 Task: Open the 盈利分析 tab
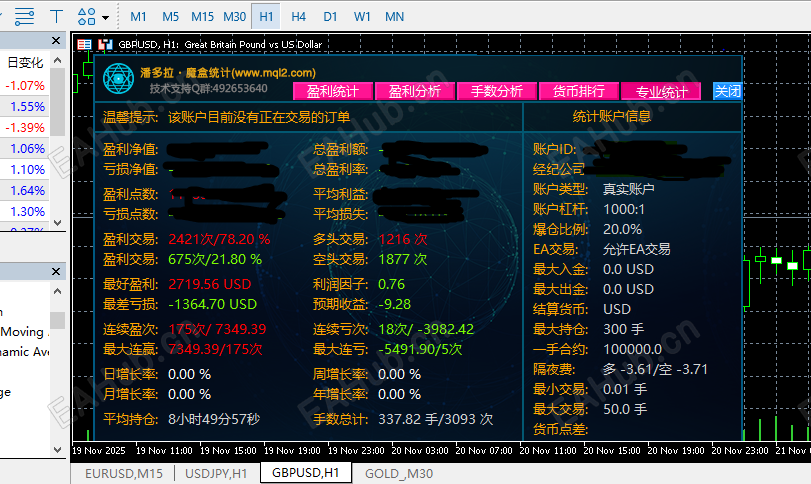tap(415, 92)
